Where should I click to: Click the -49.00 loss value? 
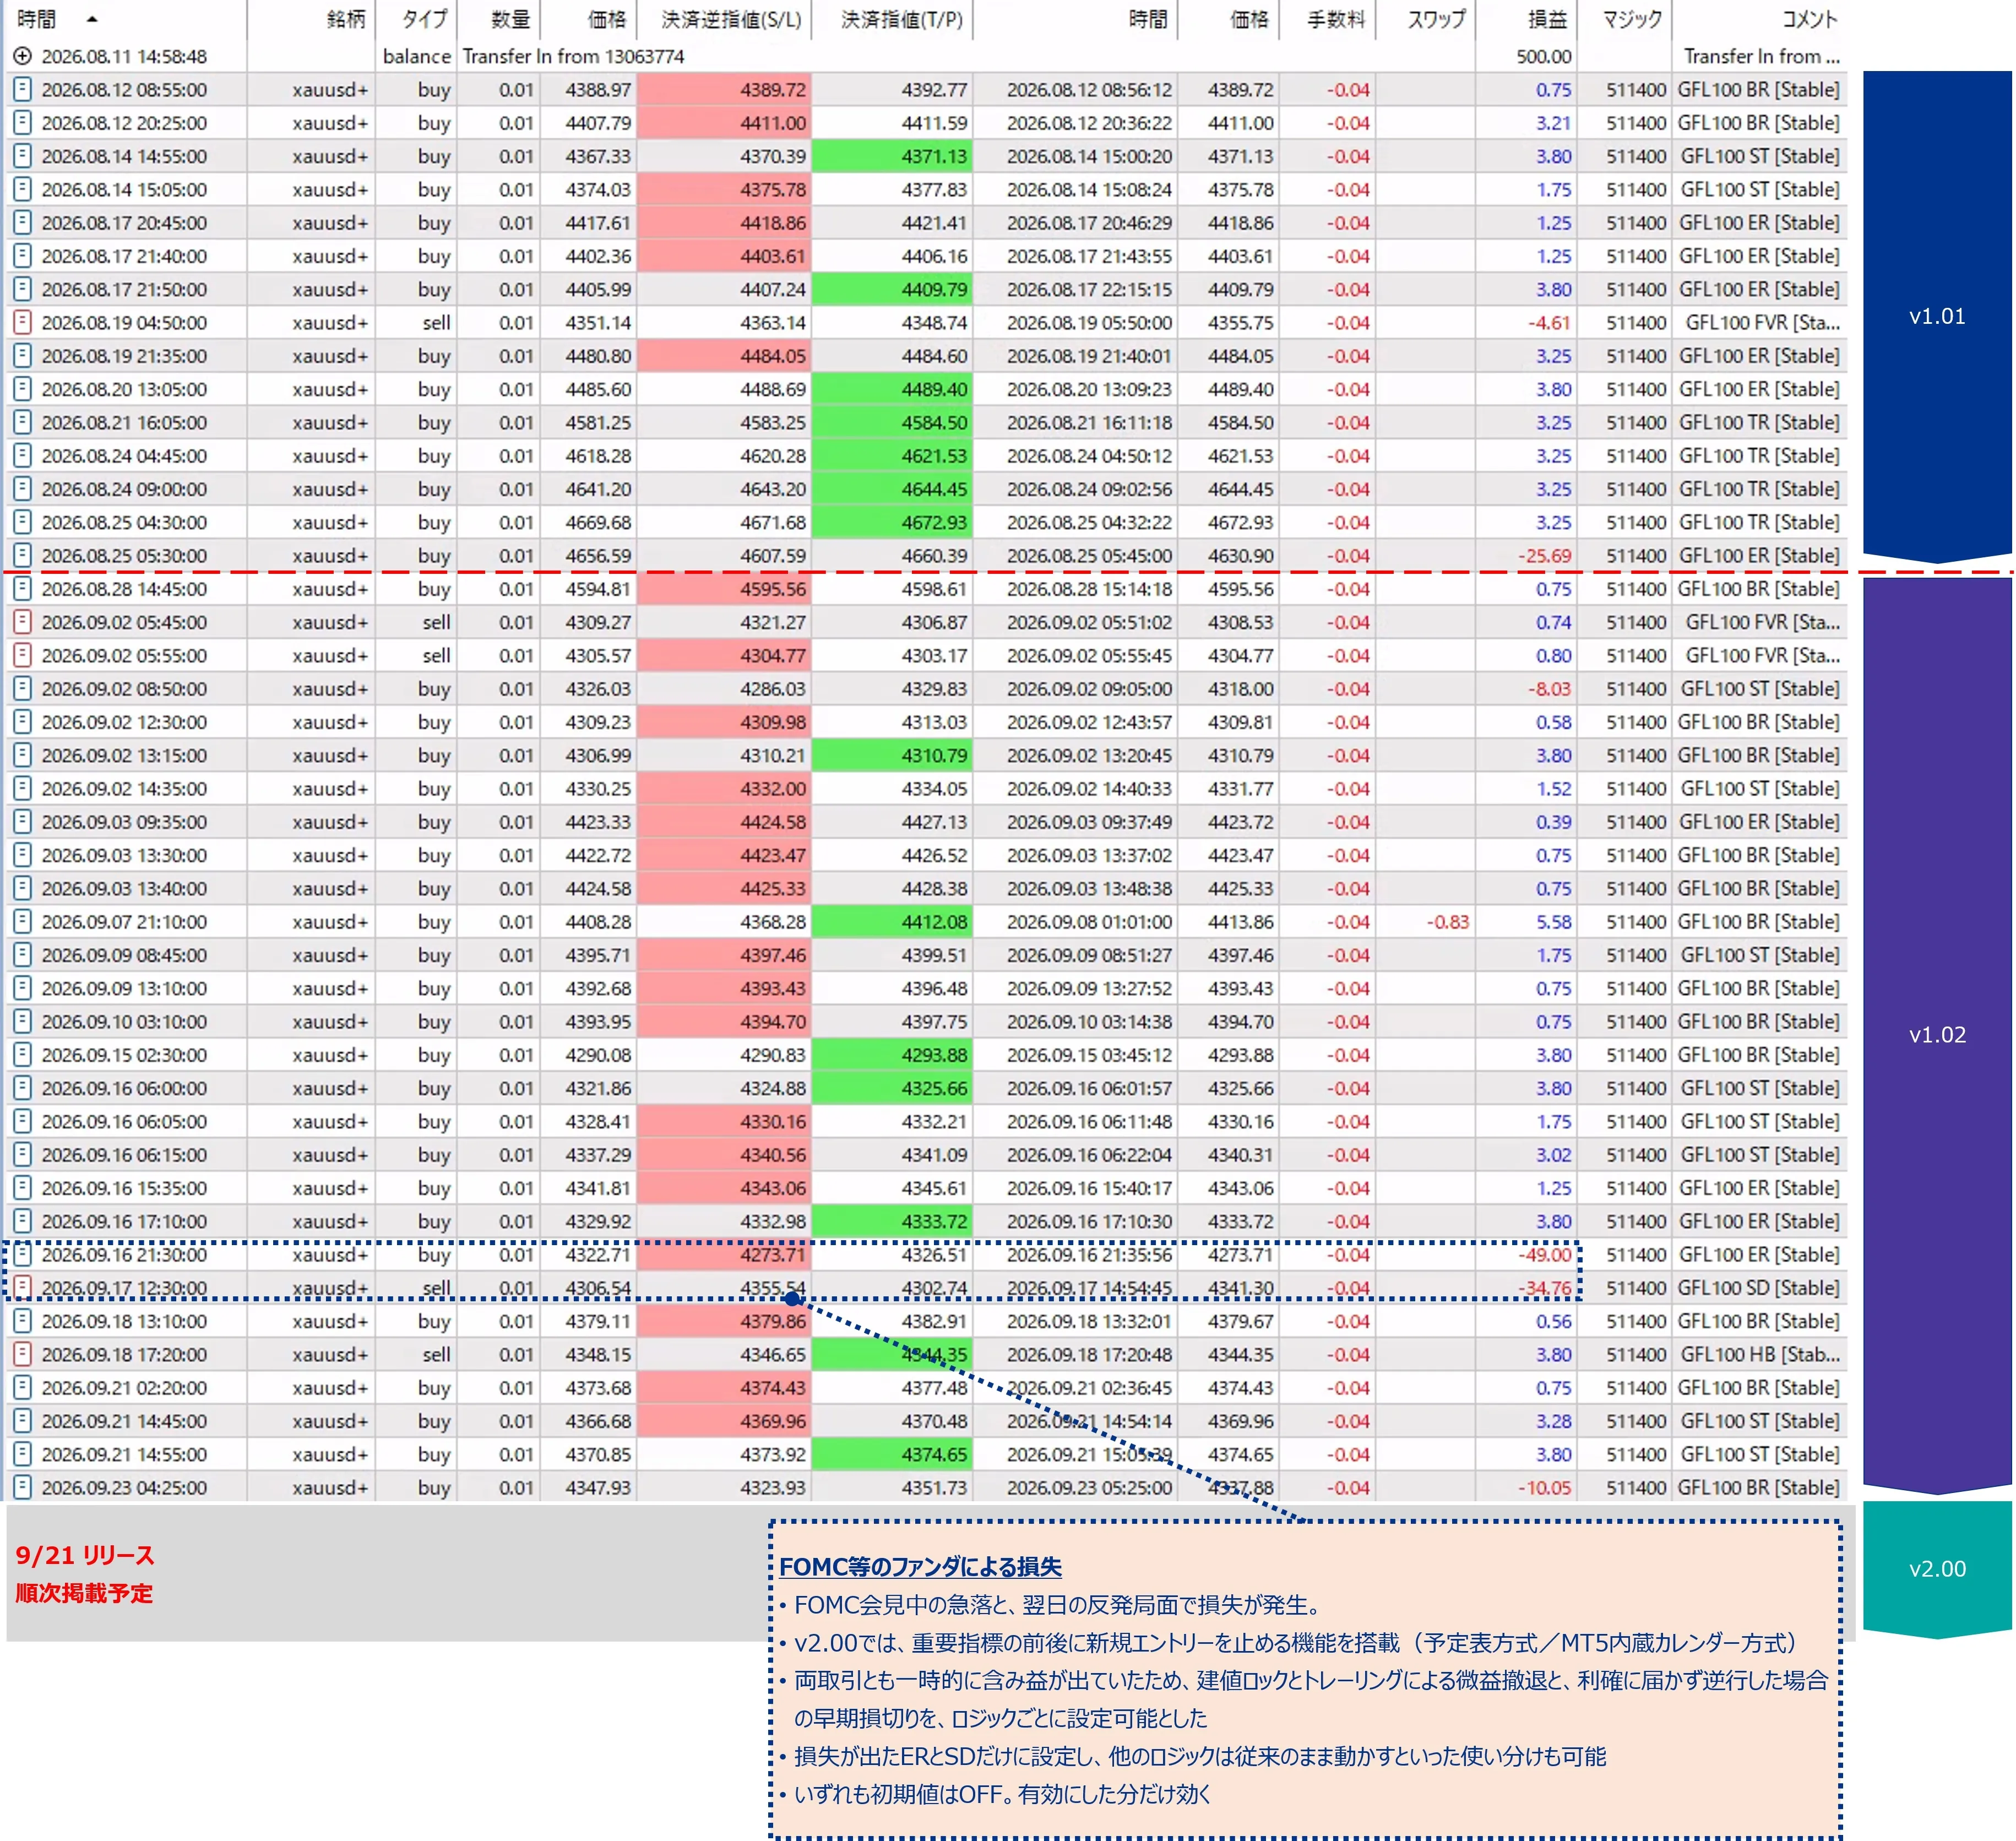tap(1545, 1254)
